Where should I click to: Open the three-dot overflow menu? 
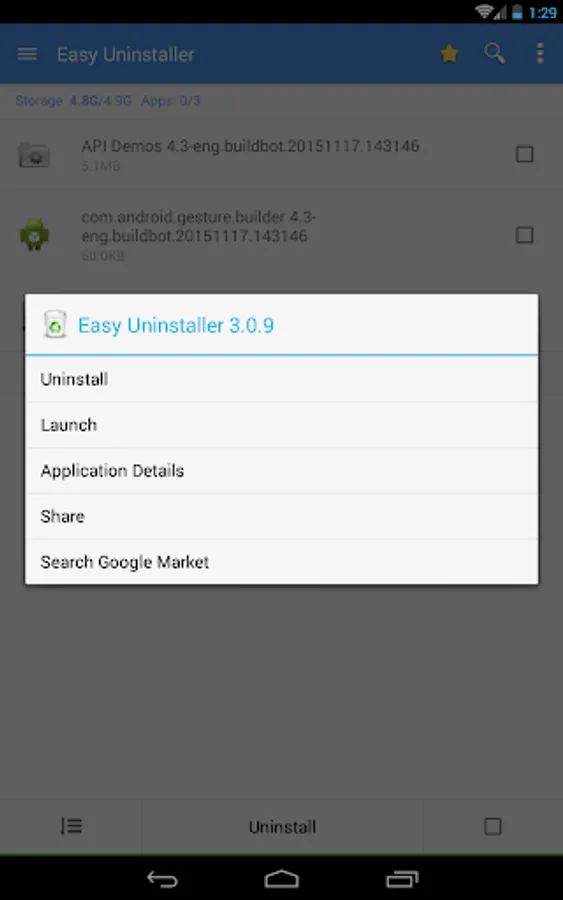[x=539, y=53]
